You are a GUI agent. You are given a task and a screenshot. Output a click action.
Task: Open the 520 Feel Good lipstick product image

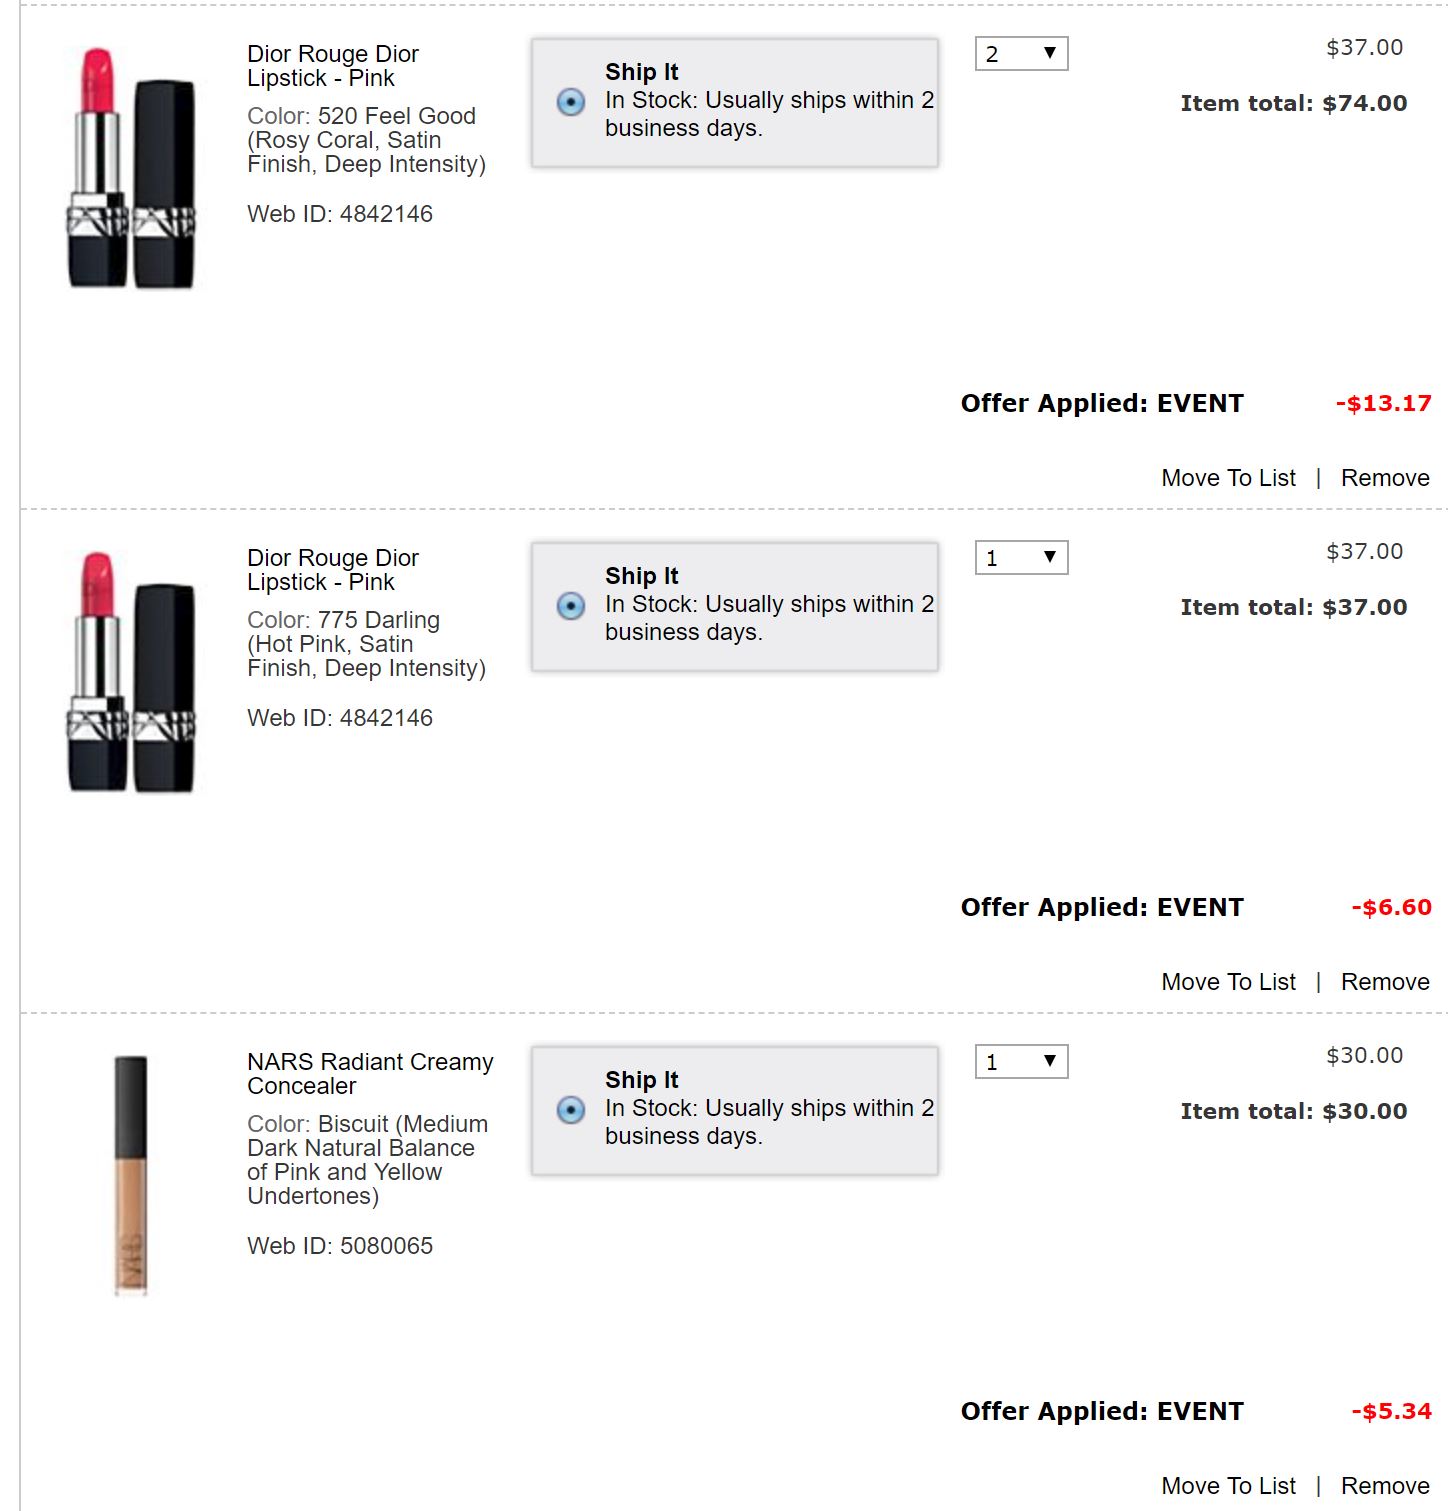click(x=131, y=168)
